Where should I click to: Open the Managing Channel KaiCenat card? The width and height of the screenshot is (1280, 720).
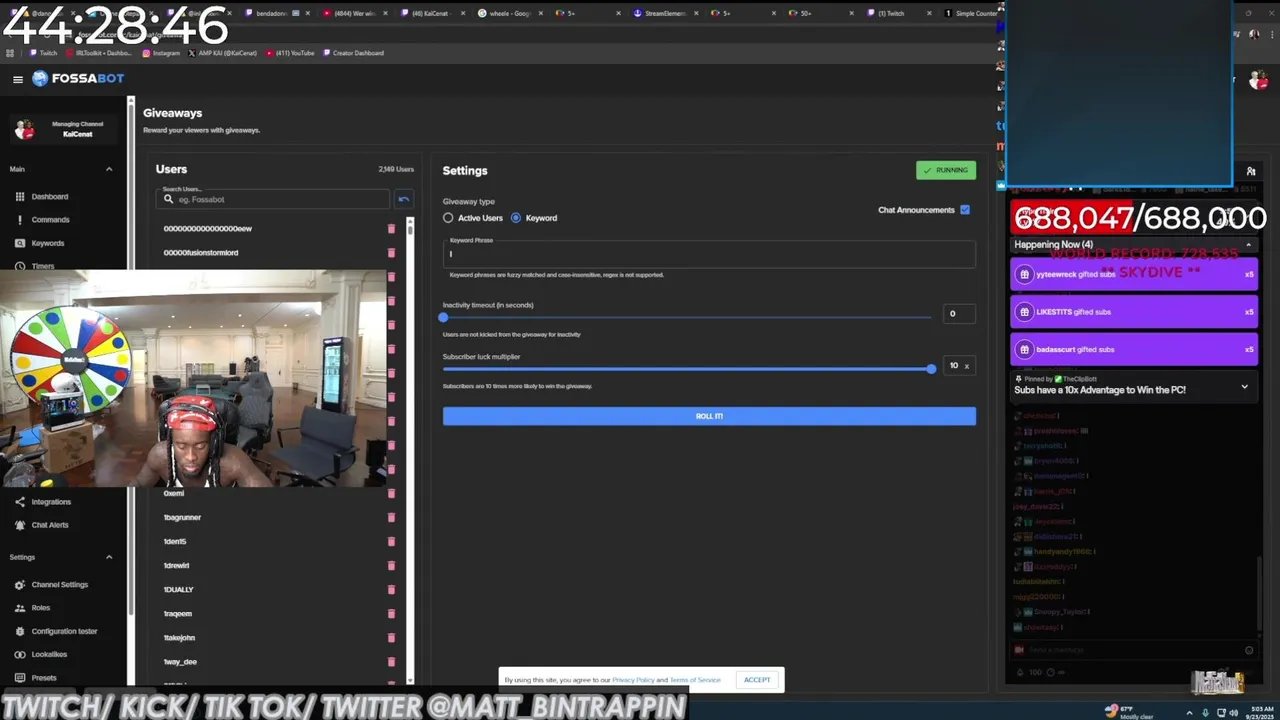[x=66, y=129]
